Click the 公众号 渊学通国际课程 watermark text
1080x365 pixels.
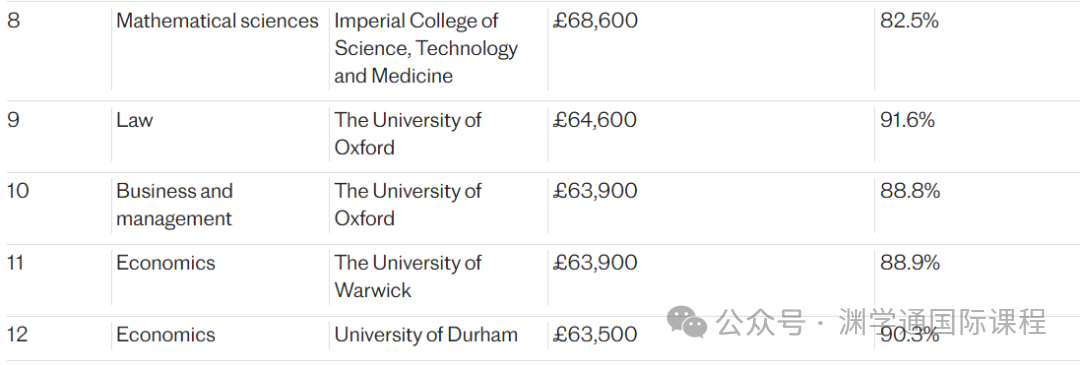click(881, 322)
